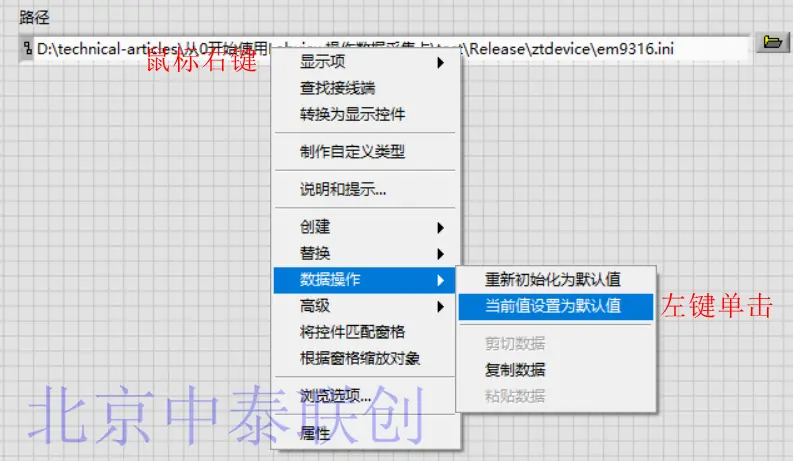Select 重新初始化为默认值

[556, 280]
